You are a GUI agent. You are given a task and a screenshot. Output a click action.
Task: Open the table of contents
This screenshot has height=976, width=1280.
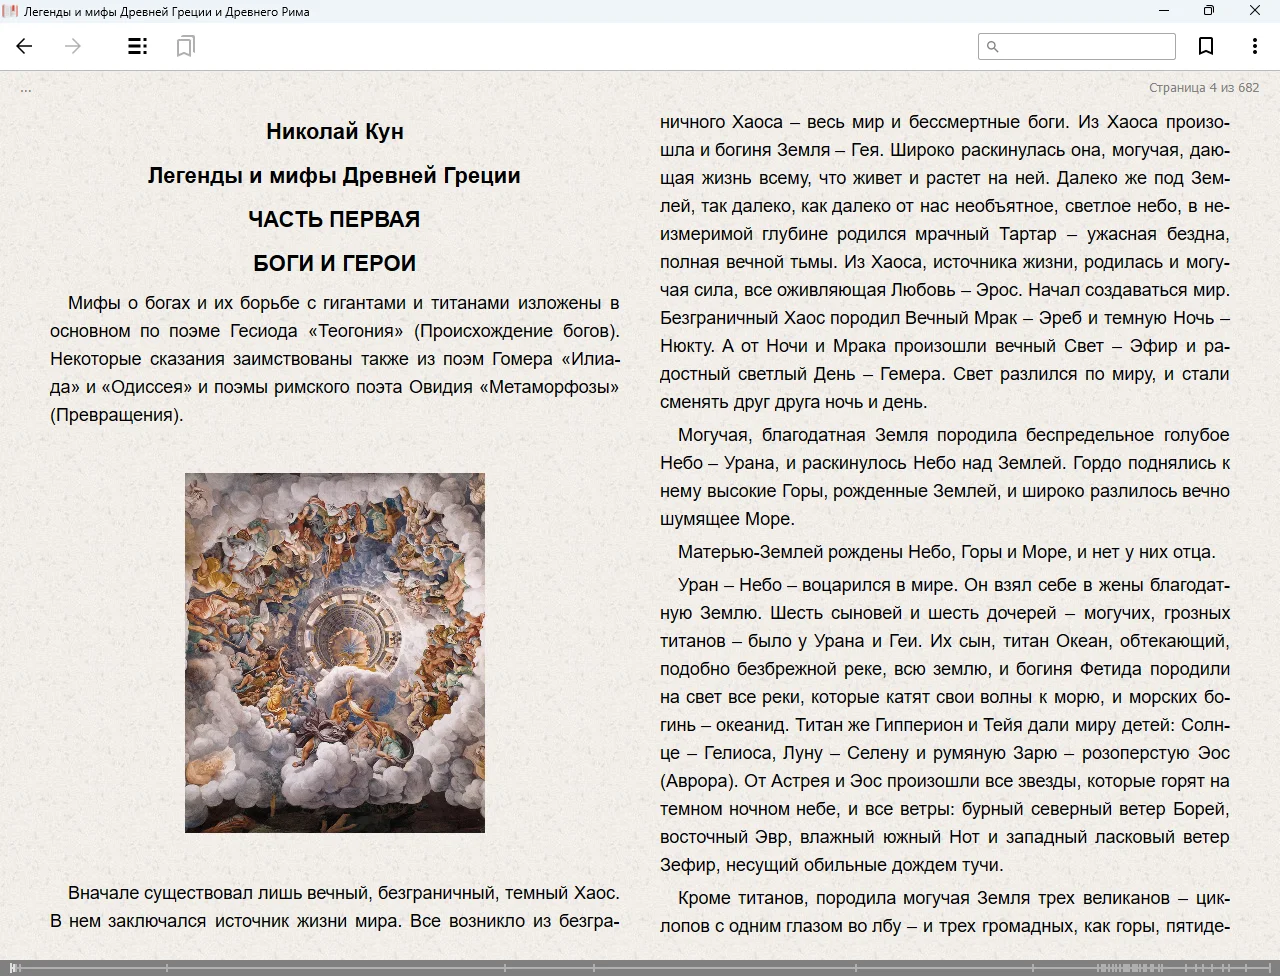tap(138, 46)
